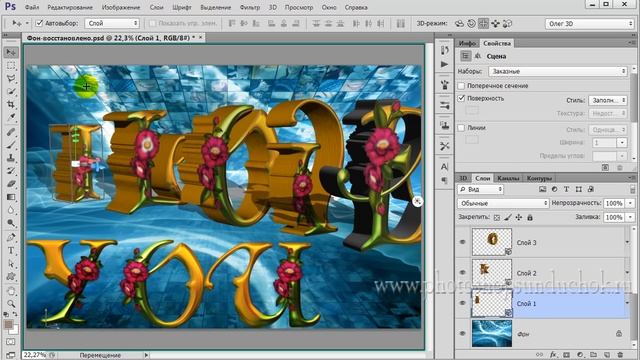Click the background color swatch
Viewport: 640px width, 360px height.
[15, 330]
